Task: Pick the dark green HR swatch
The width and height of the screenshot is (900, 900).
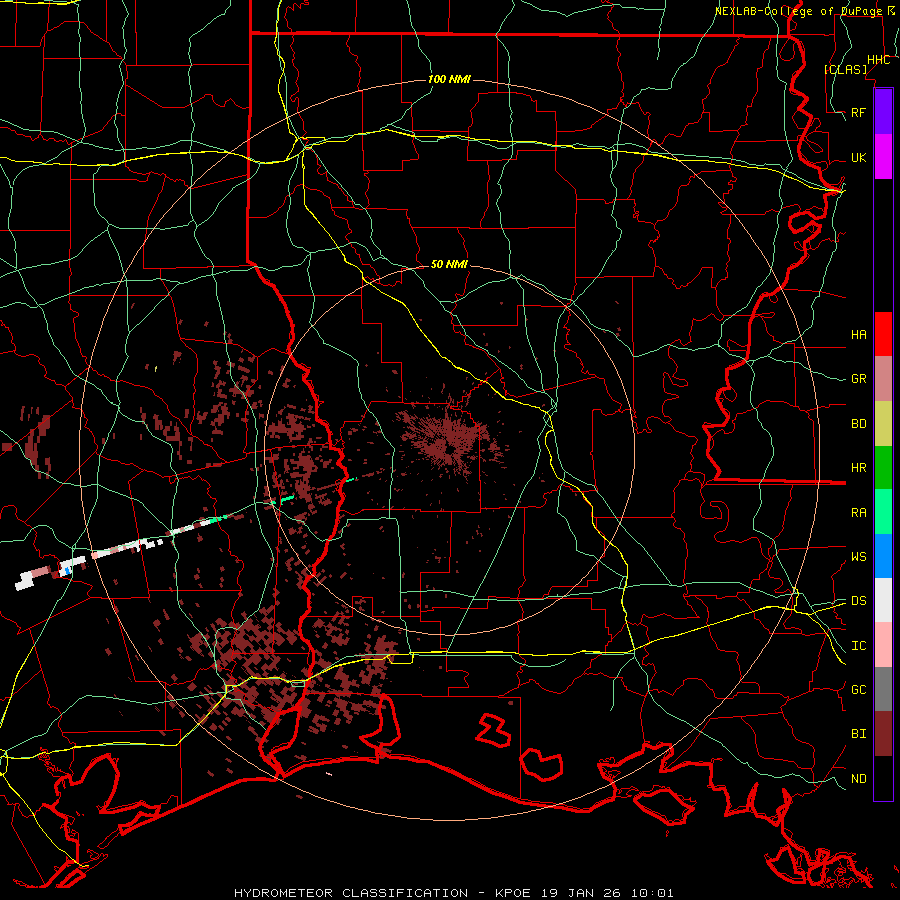Action: coord(883,467)
